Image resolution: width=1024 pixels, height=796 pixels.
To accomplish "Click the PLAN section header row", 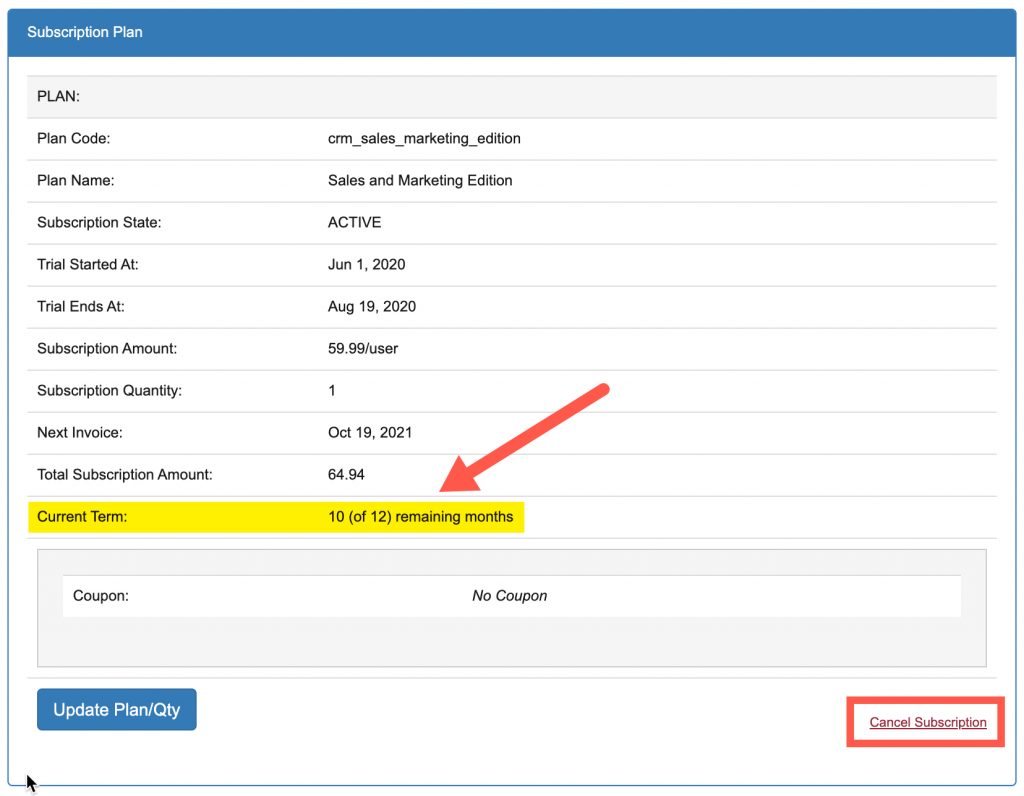I will point(55,96).
